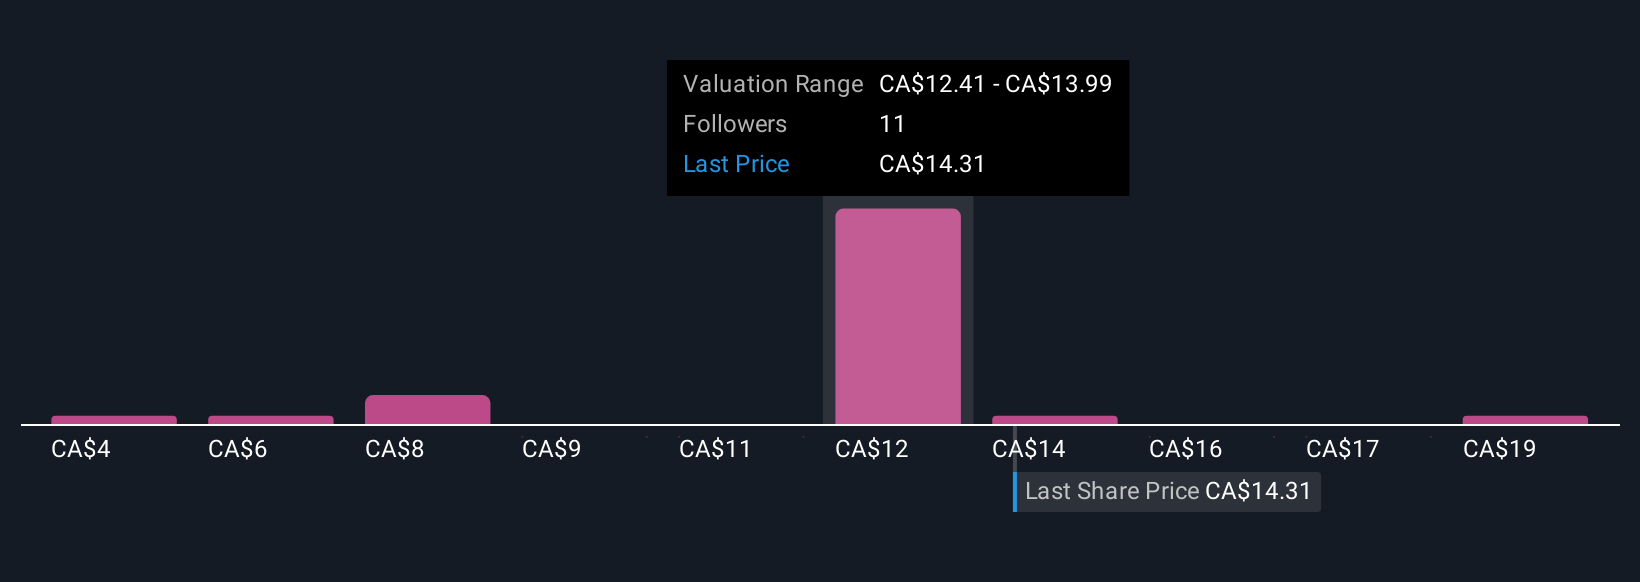Click the CA$14 axis label
Image resolution: width=1640 pixels, height=582 pixels.
1029,449
